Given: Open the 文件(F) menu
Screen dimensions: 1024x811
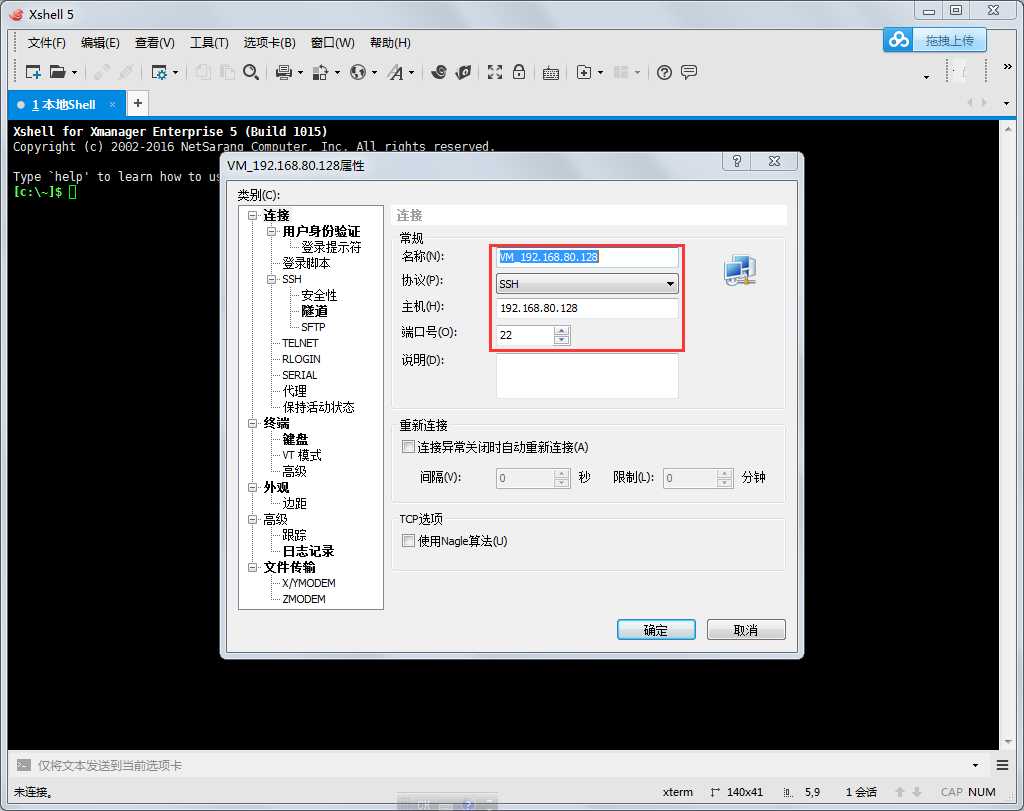Looking at the screenshot, I should (x=46, y=42).
